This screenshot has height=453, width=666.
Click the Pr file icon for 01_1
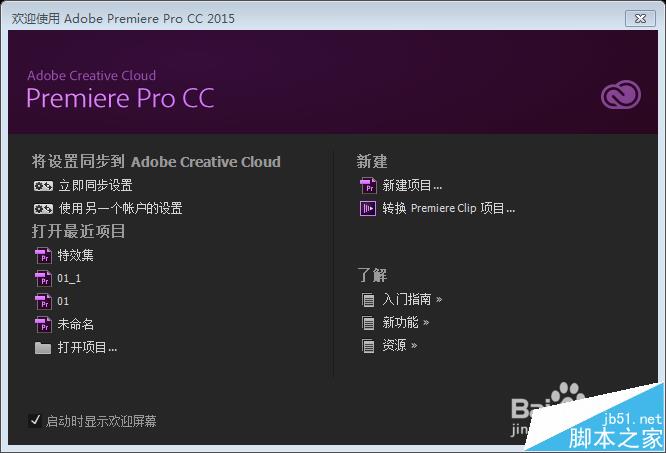point(43,279)
